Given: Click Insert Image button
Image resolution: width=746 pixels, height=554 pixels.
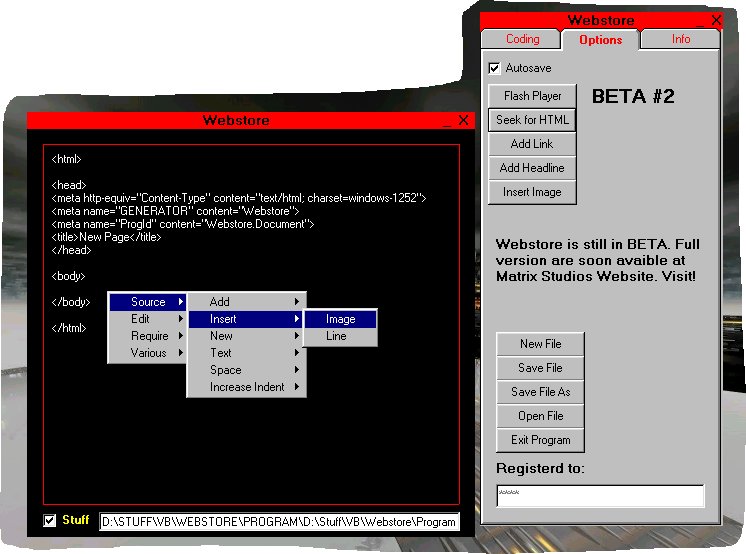Looking at the screenshot, I should pos(532,192).
